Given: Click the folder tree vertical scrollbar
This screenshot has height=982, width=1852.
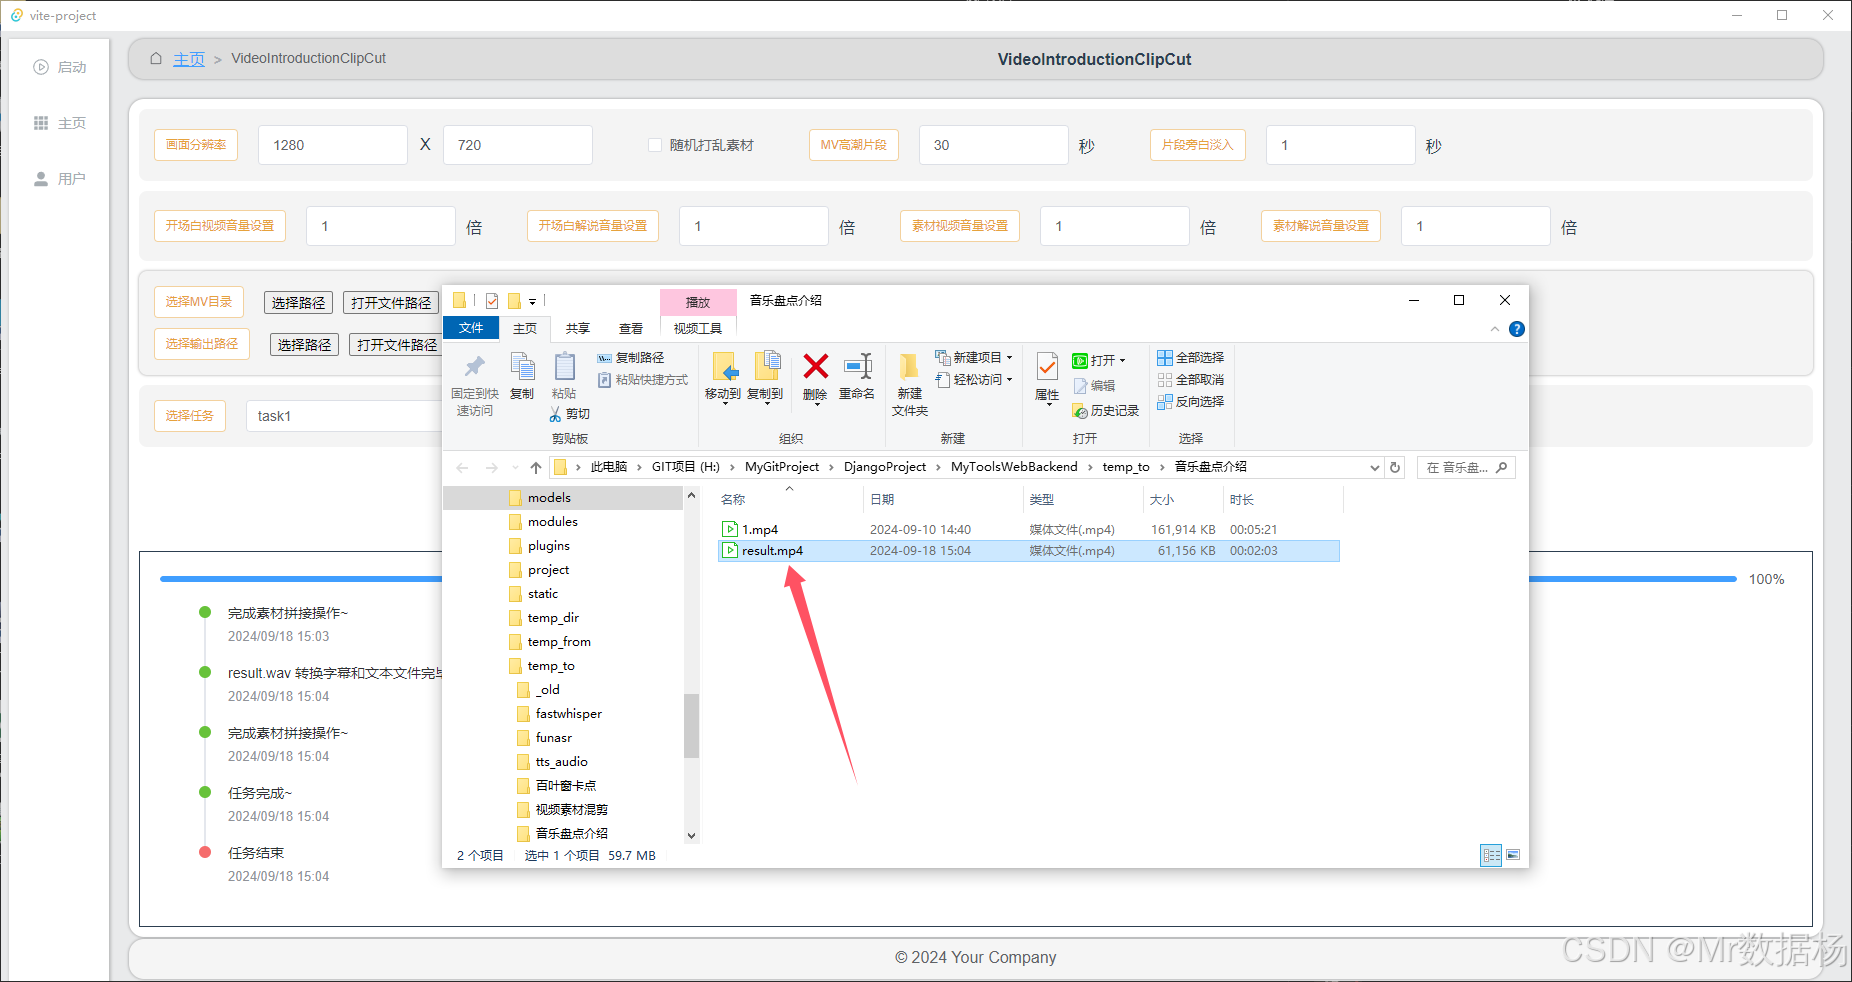Looking at the screenshot, I should coord(691,725).
